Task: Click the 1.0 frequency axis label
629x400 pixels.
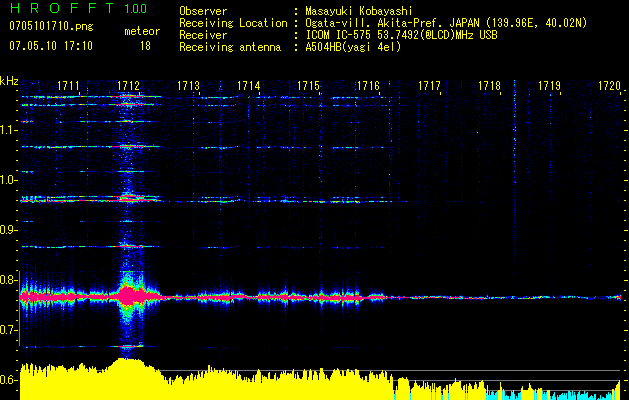Action: tap(8, 180)
